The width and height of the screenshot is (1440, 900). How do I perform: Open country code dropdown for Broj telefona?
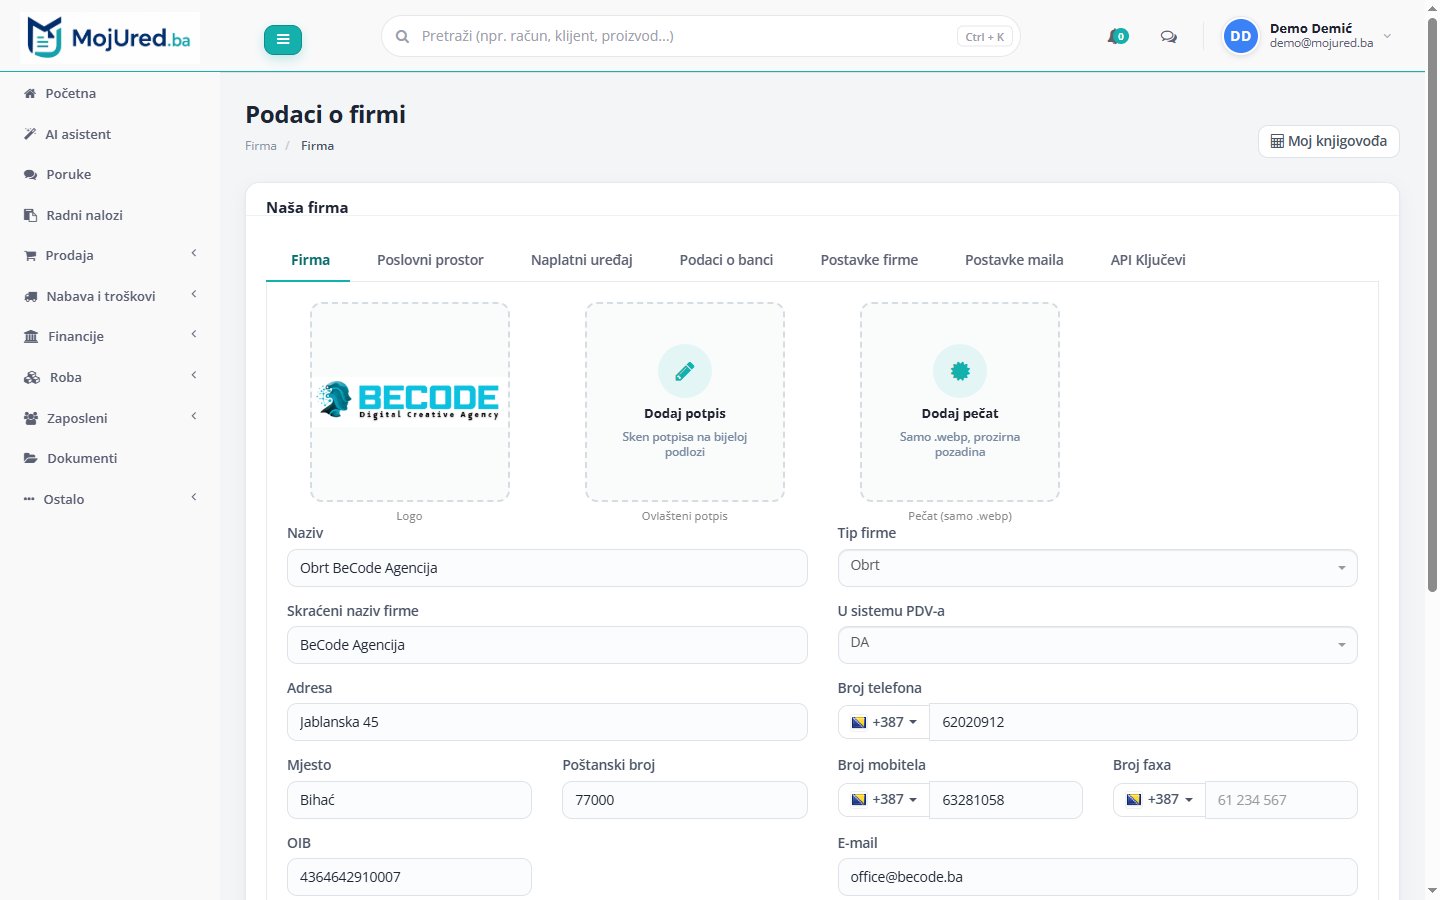884,722
